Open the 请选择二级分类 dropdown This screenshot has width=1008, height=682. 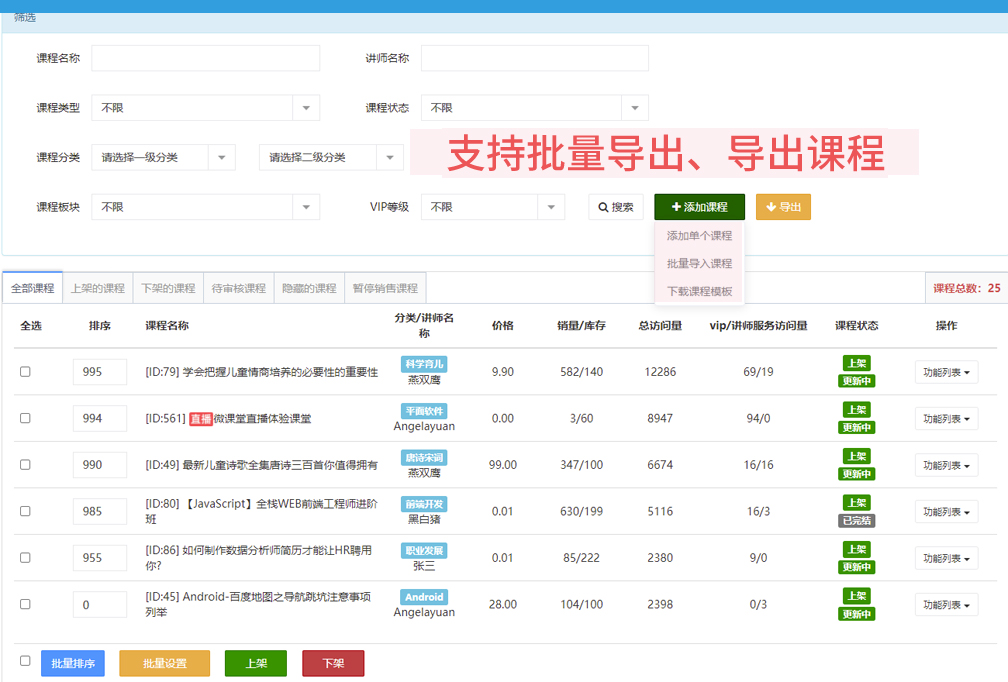click(x=331, y=157)
